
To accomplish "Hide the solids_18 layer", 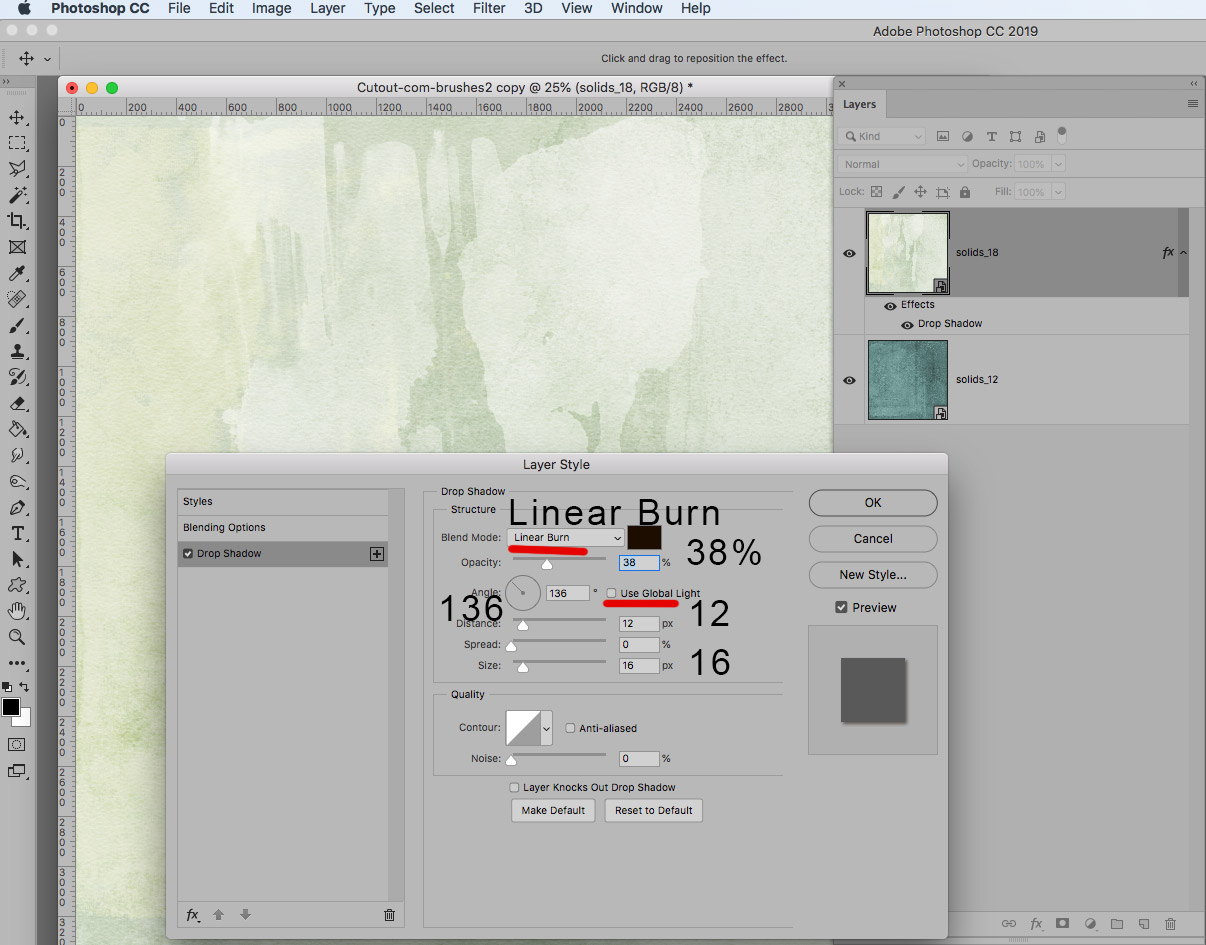I will click(x=849, y=254).
